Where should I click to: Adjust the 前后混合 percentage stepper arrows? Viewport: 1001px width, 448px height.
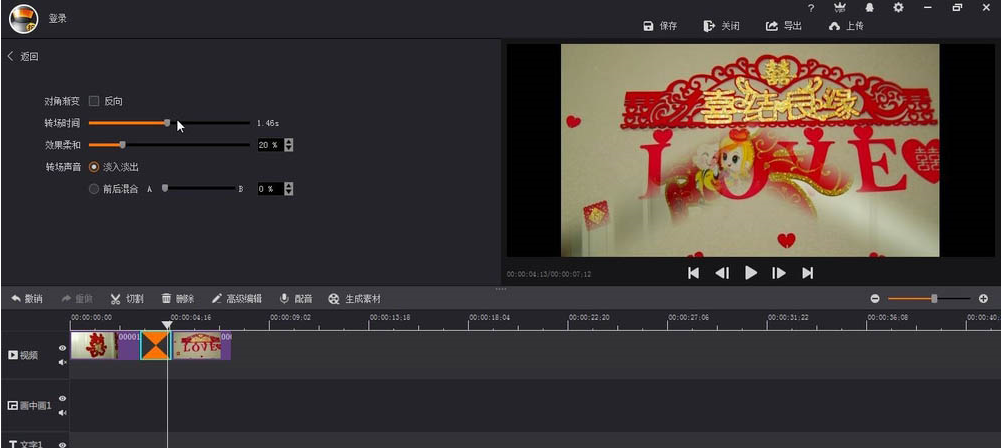click(x=289, y=188)
